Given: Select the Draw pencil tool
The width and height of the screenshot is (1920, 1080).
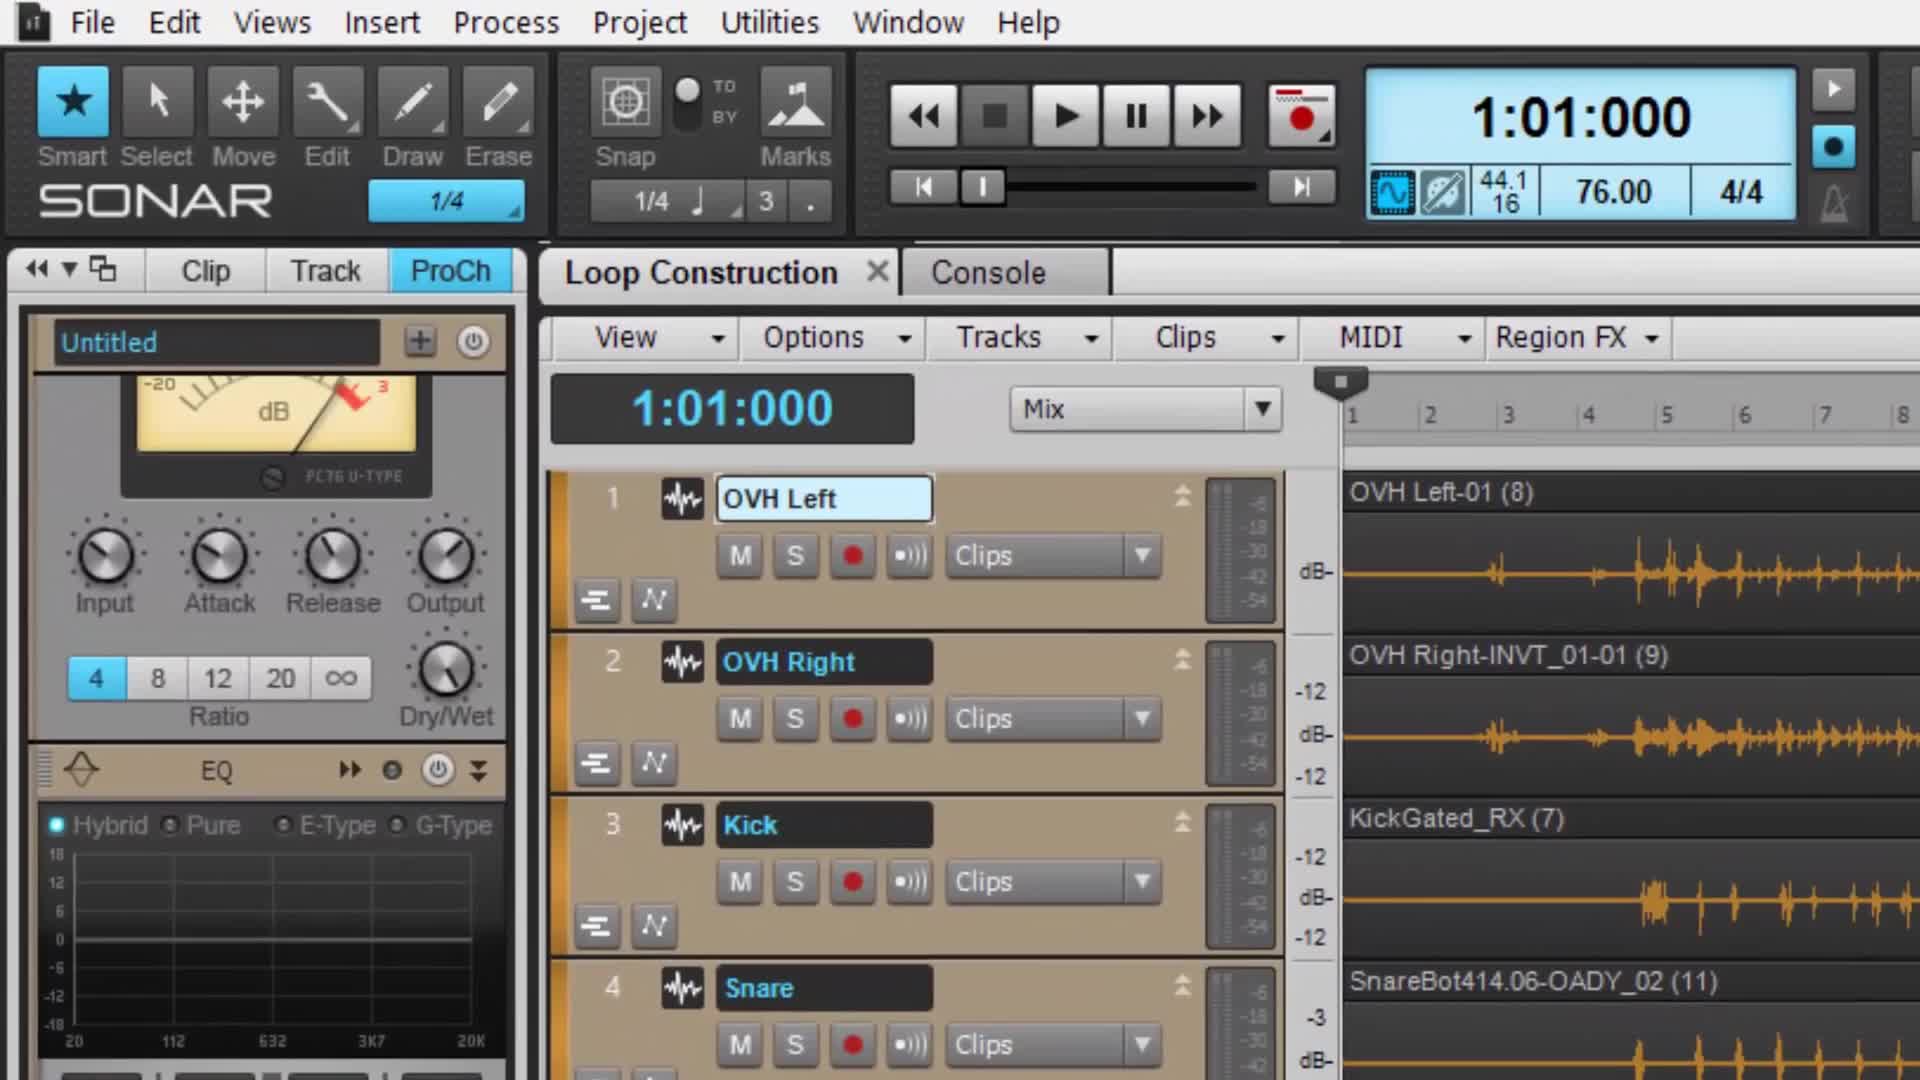Looking at the screenshot, I should point(413,102).
